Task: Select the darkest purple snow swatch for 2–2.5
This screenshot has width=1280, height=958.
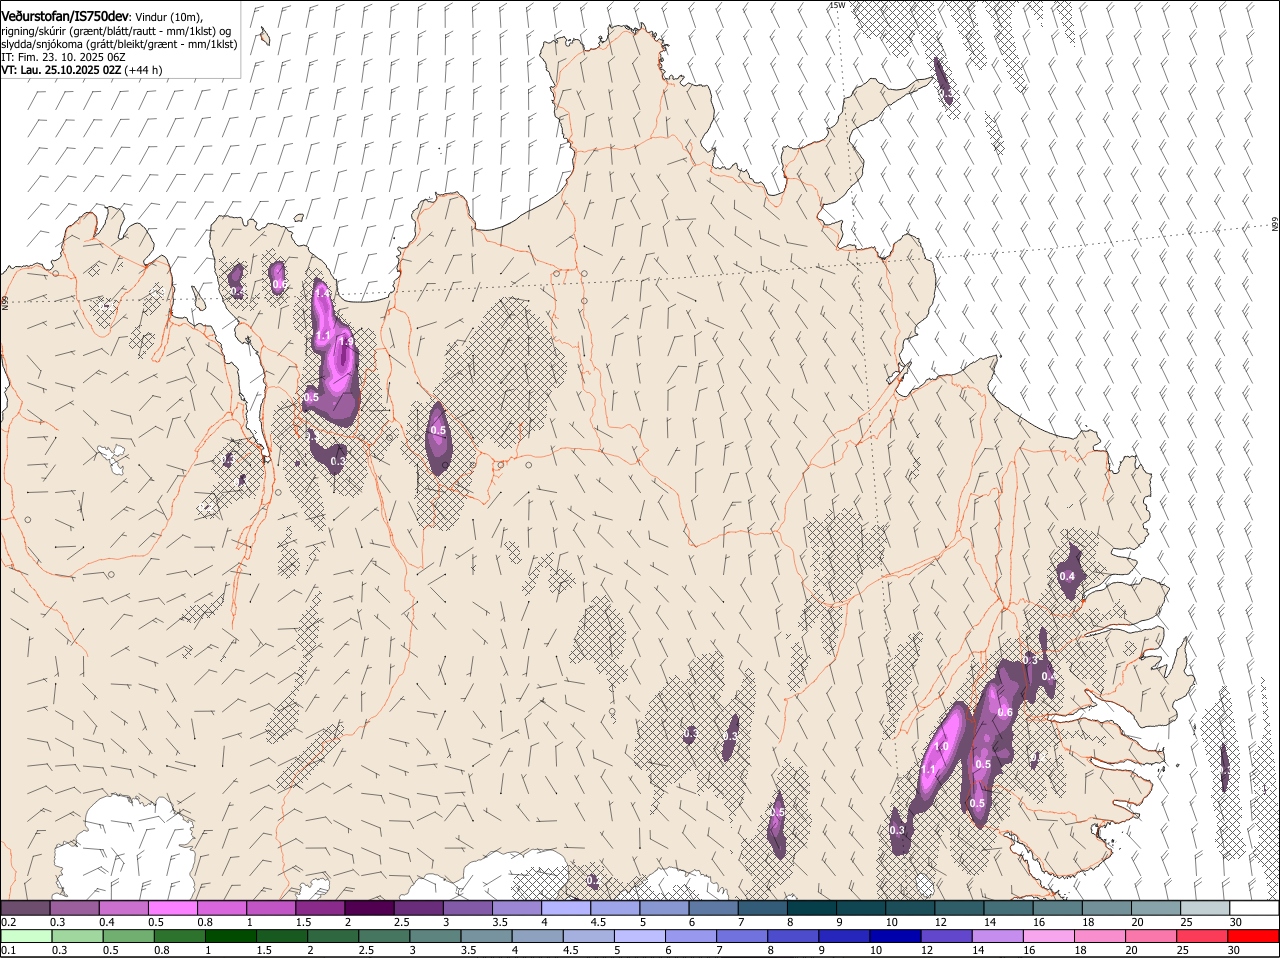Action: pyautogui.click(x=369, y=907)
